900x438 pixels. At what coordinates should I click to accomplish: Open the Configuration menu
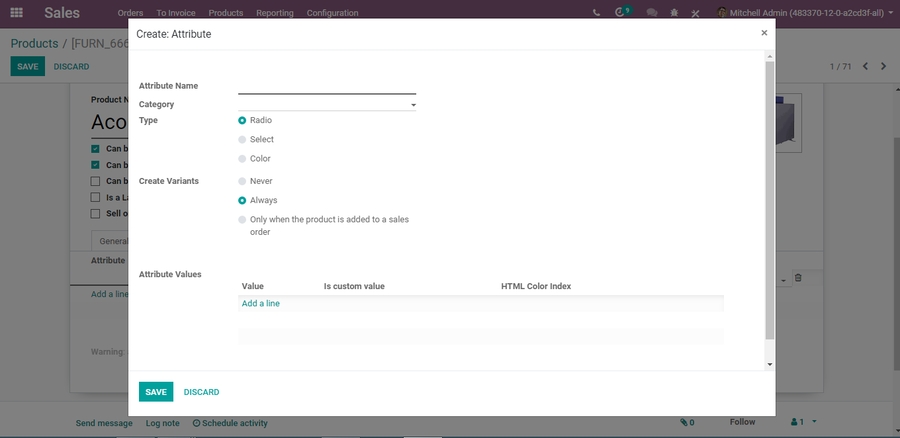pos(332,13)
